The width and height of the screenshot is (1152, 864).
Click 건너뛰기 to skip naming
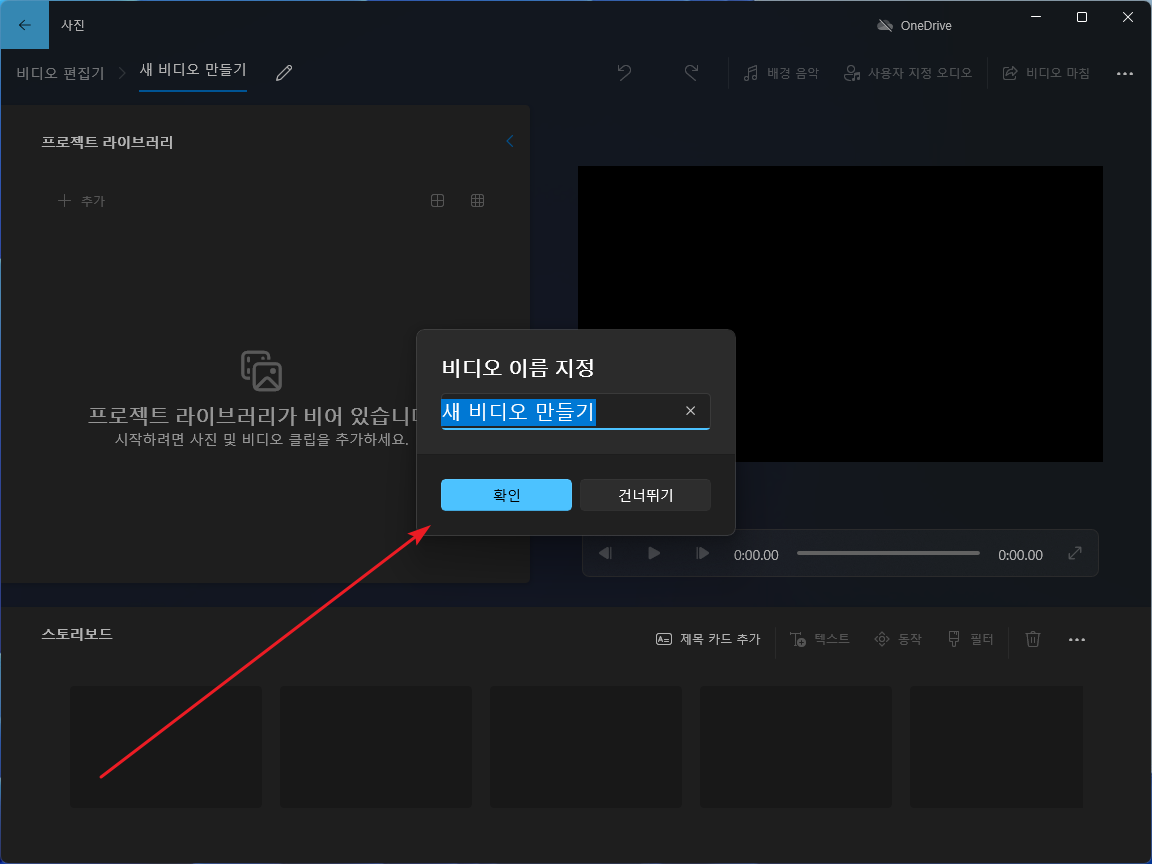pyautogui.click(x=646, y=495)
